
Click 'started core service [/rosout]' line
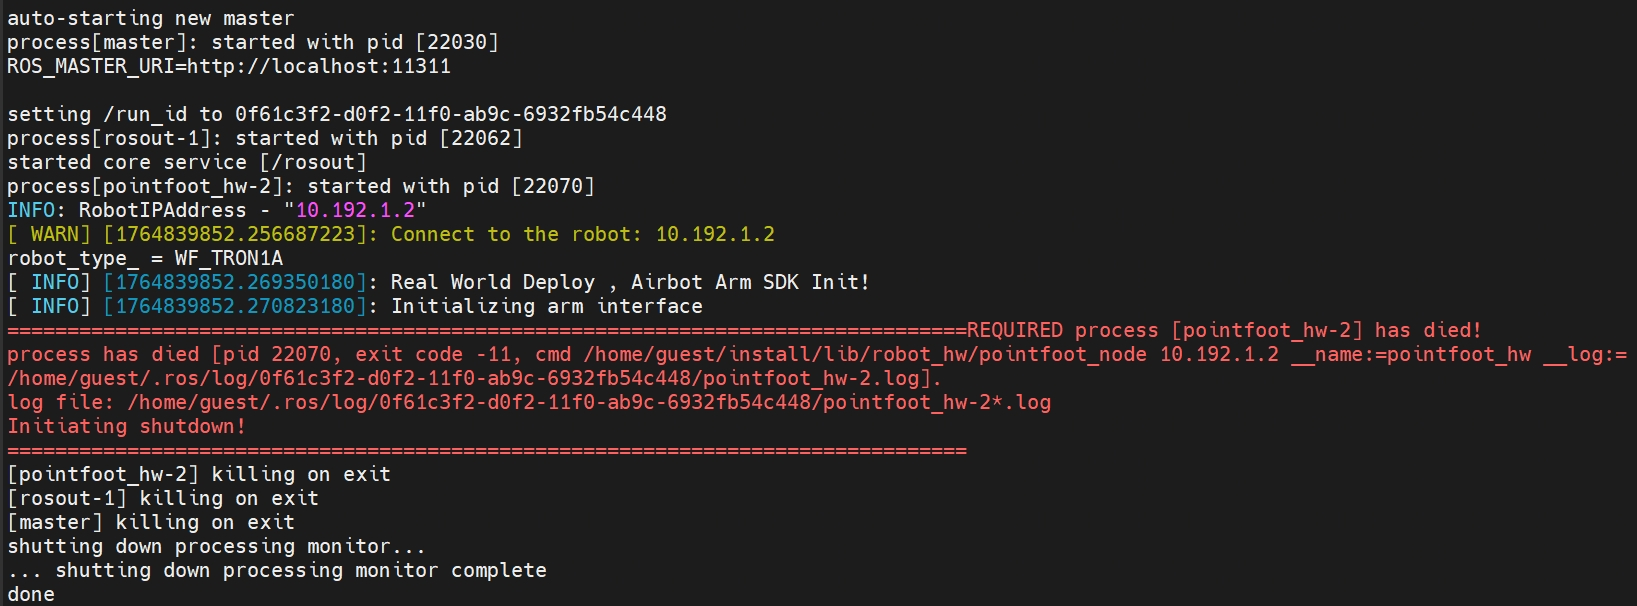click(x=187, y=162)
